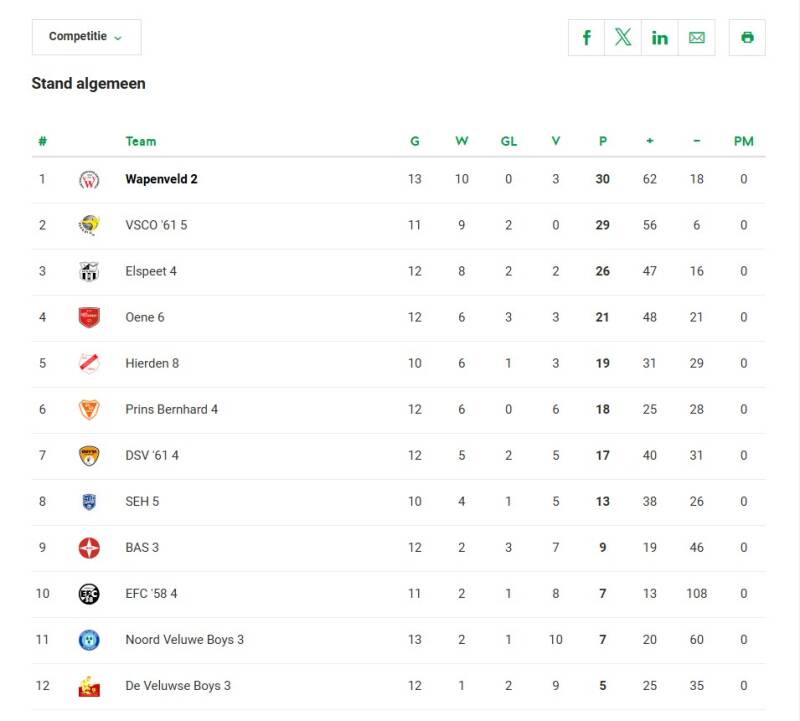The width and height of the screenshot is (800, 721).
Task: Open the Hierden 8 team link
Action: click(x=152, y=363)
